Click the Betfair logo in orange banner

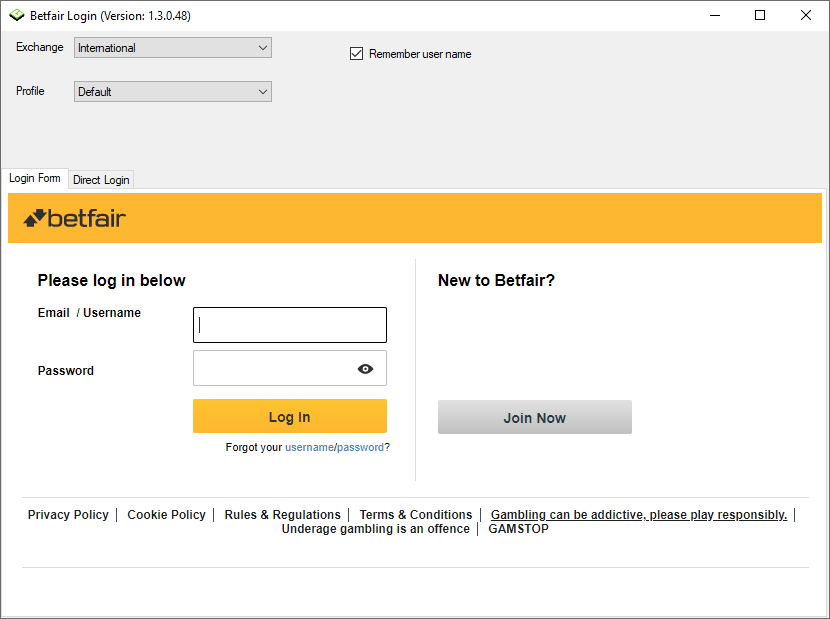coord(75,218)
